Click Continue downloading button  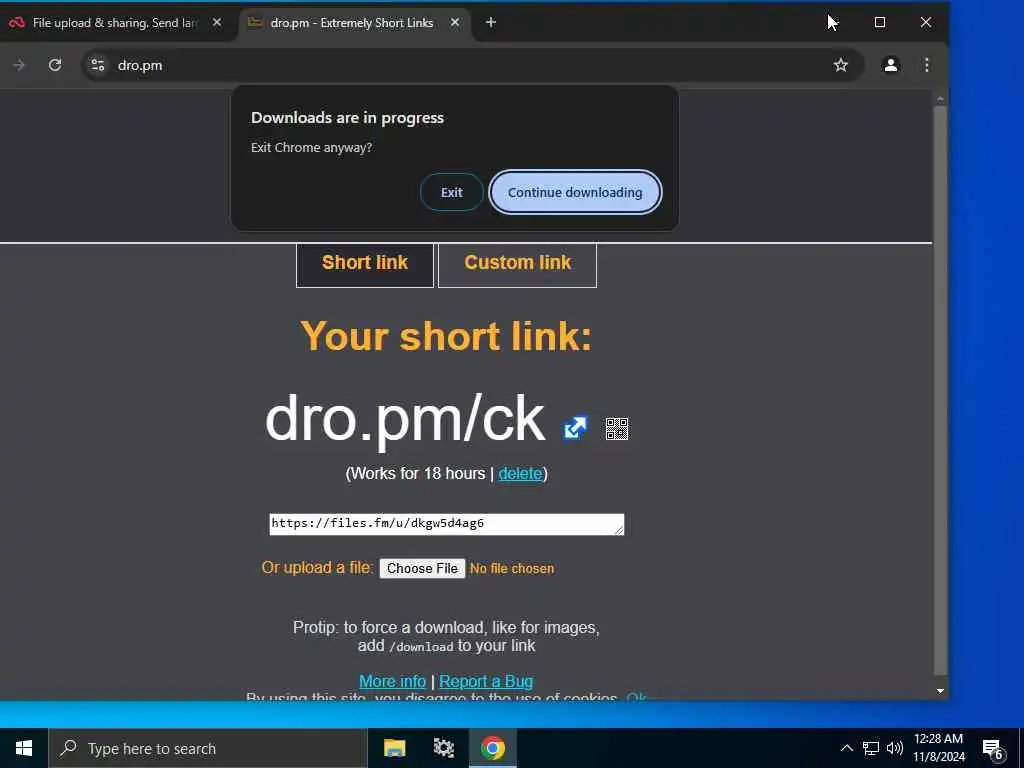pos(575,193)
